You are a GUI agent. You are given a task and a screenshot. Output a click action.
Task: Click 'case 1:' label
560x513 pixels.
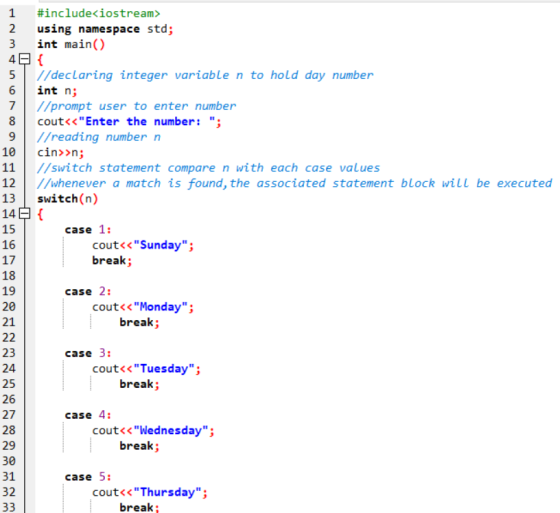88,229
